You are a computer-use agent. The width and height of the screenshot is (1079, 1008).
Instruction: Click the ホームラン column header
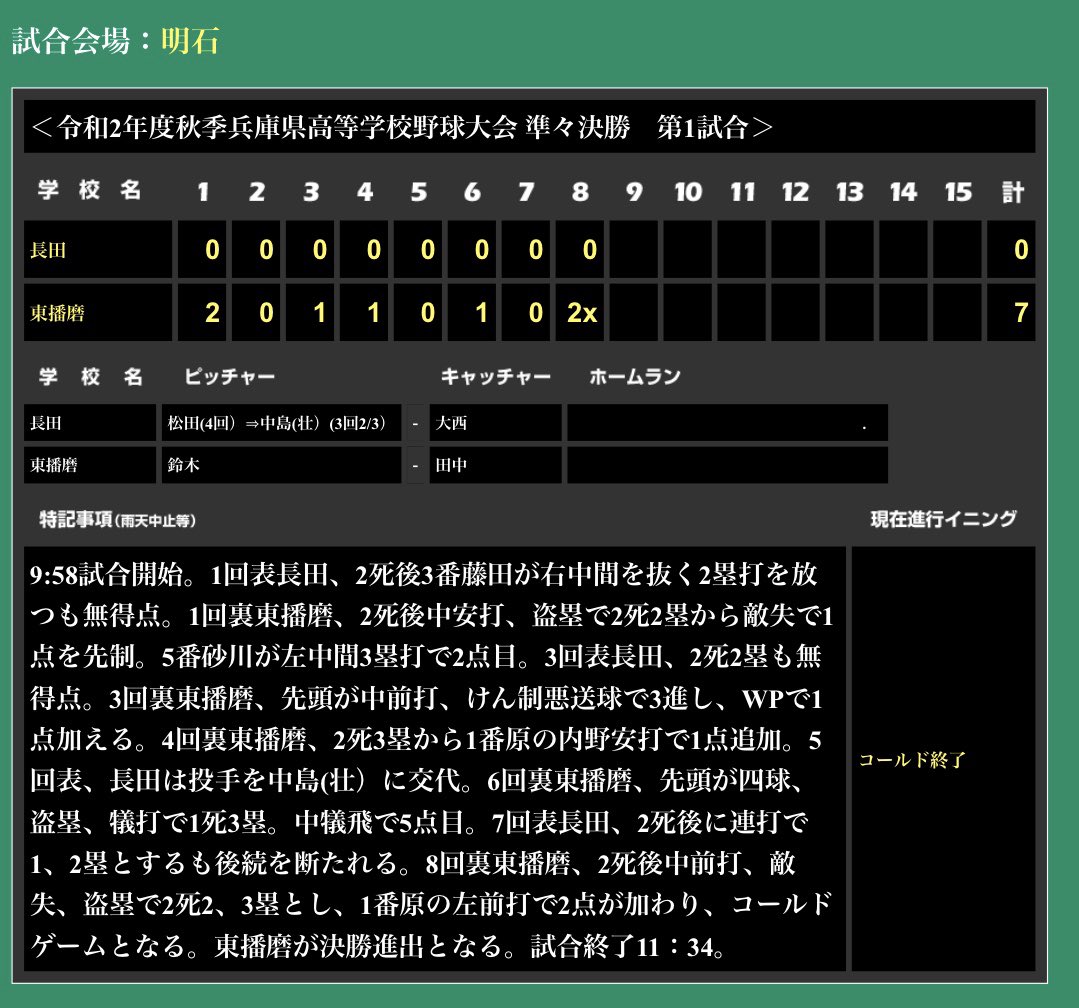point(634,376)
